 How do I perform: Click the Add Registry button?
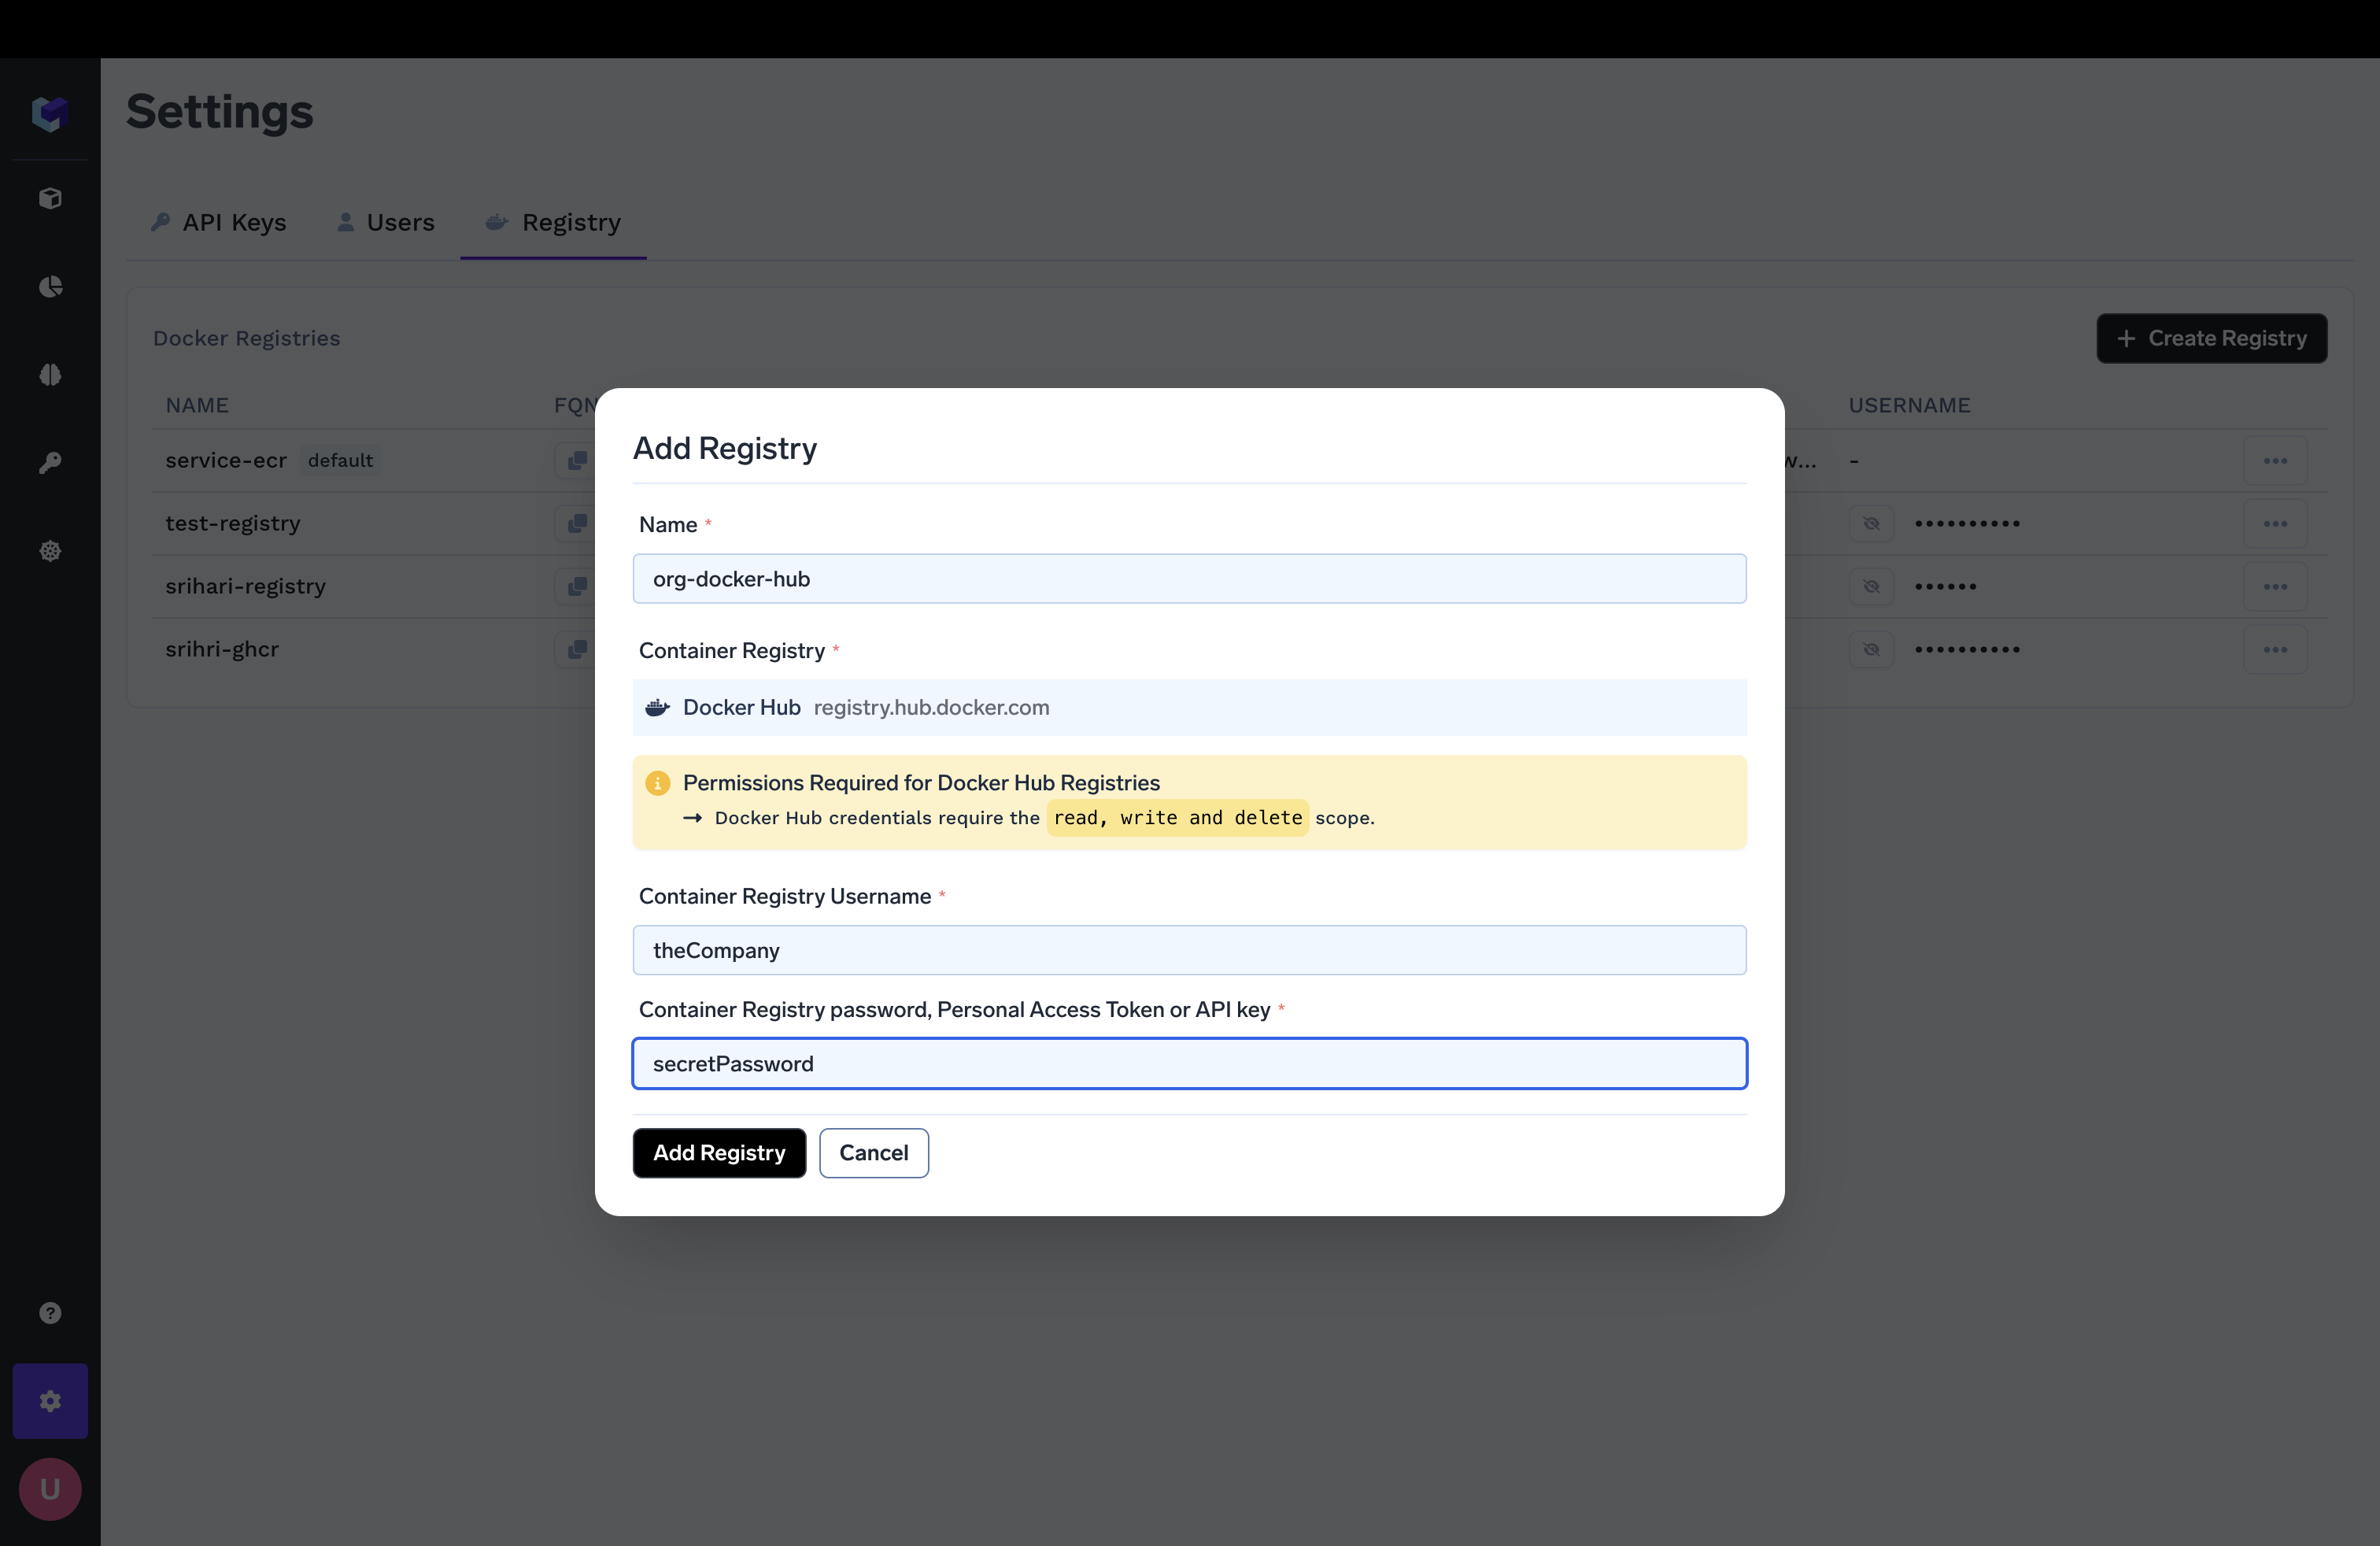pyautogui.click(x=719, y=1153)
